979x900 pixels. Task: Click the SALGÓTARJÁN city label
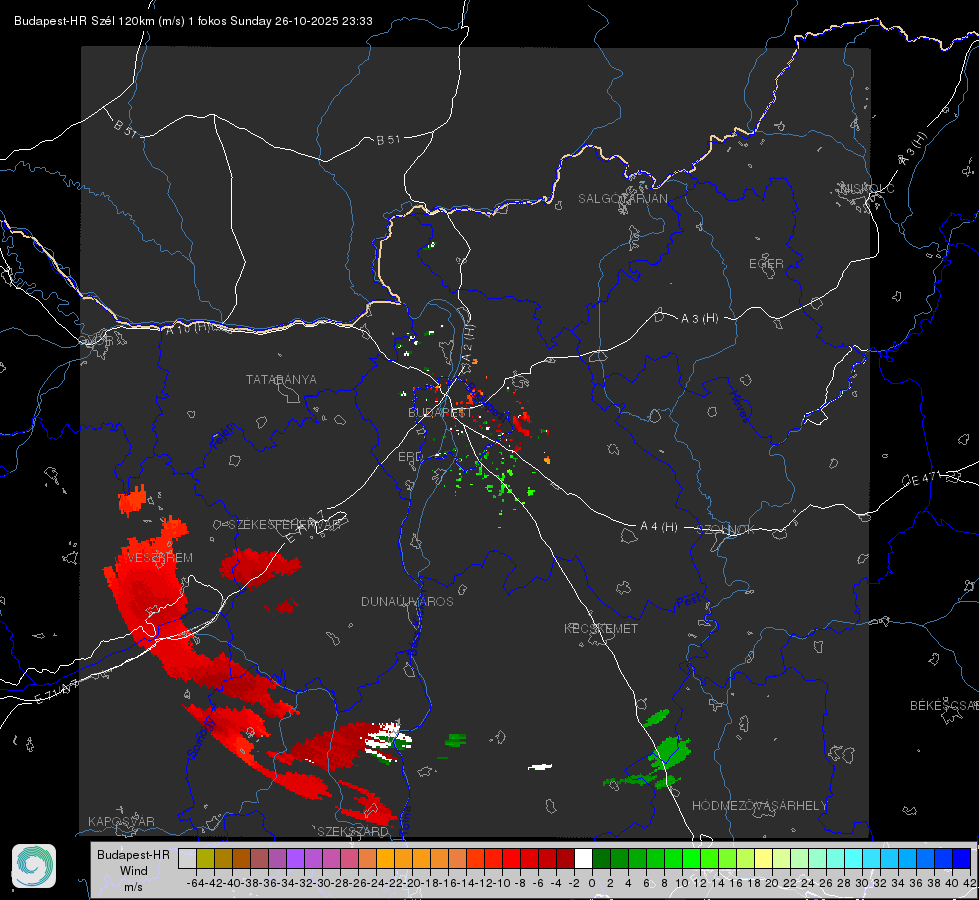point(622,199)
